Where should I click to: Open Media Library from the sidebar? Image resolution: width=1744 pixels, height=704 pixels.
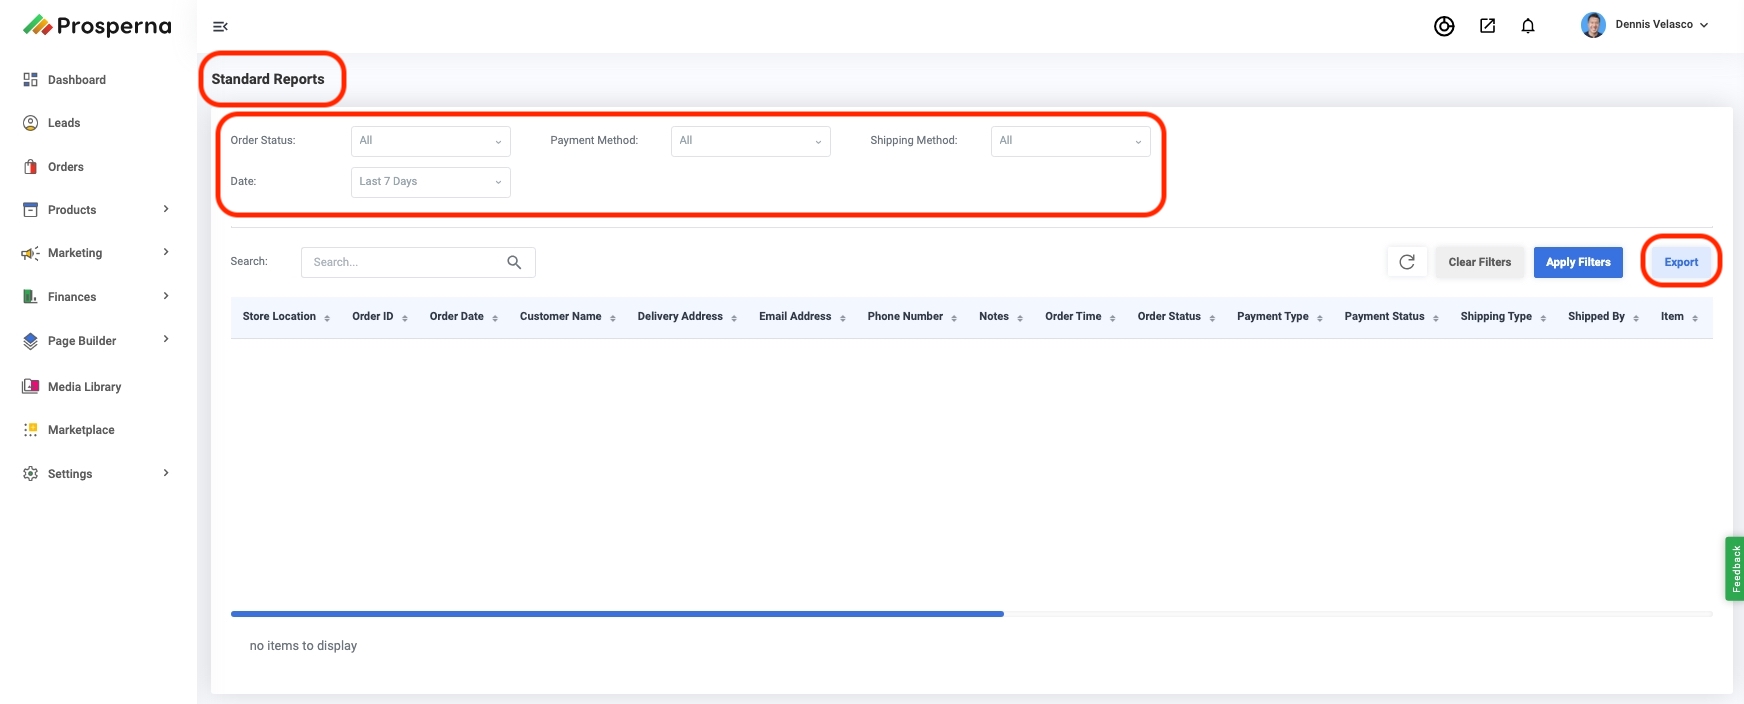coord(84,387)
